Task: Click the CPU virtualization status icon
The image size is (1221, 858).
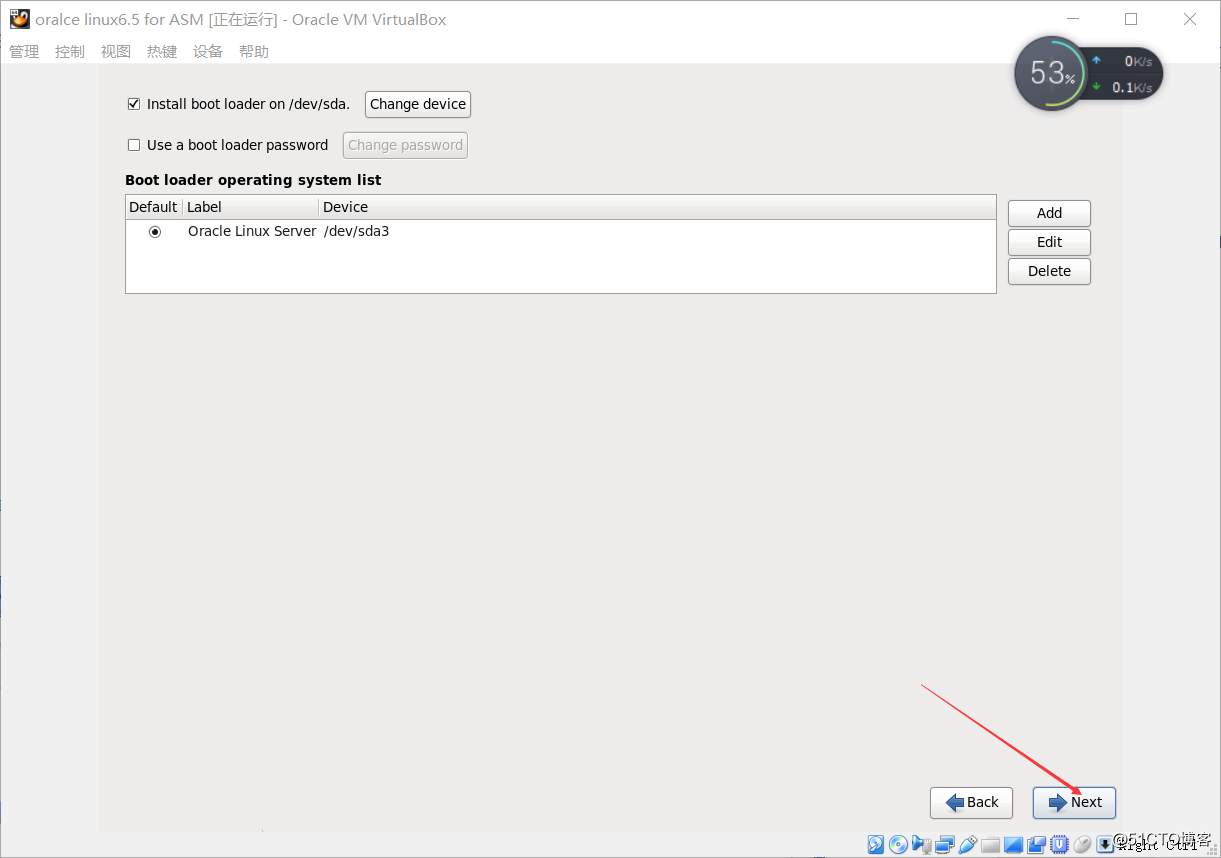Action: point(1060,844)
